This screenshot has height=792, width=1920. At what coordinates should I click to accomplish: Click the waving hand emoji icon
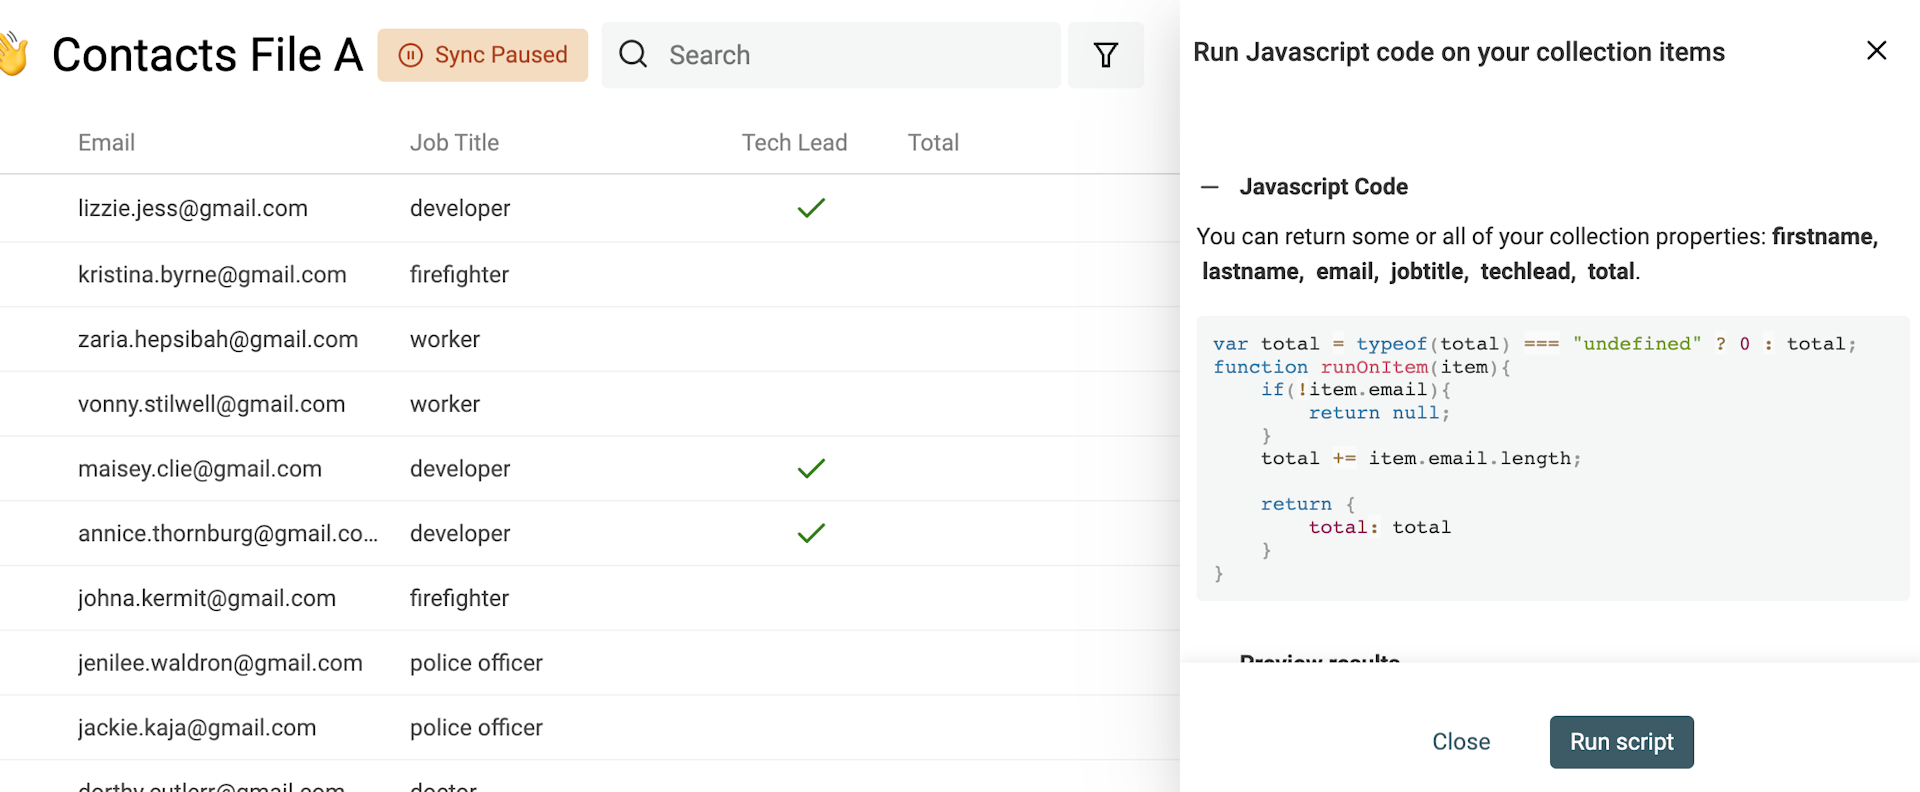point(14,54)
